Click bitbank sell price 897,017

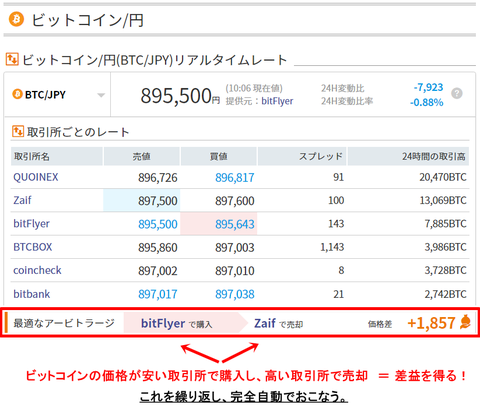158,294
